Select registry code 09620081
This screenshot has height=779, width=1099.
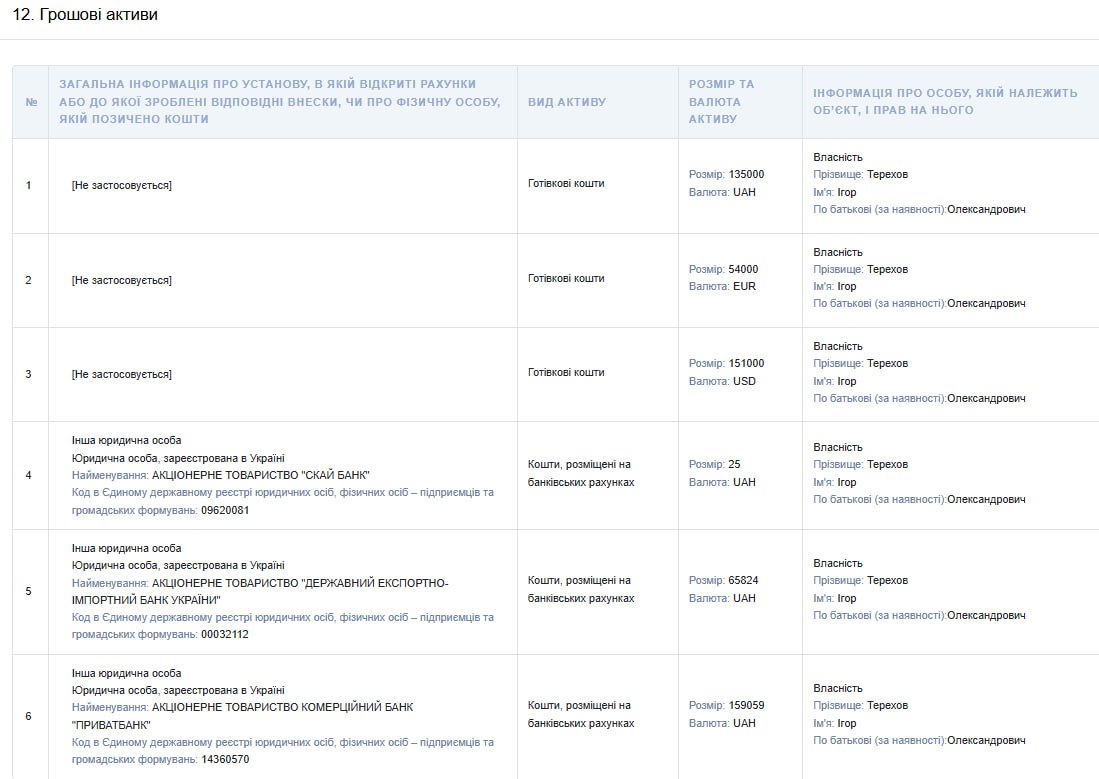click(225, 510)
